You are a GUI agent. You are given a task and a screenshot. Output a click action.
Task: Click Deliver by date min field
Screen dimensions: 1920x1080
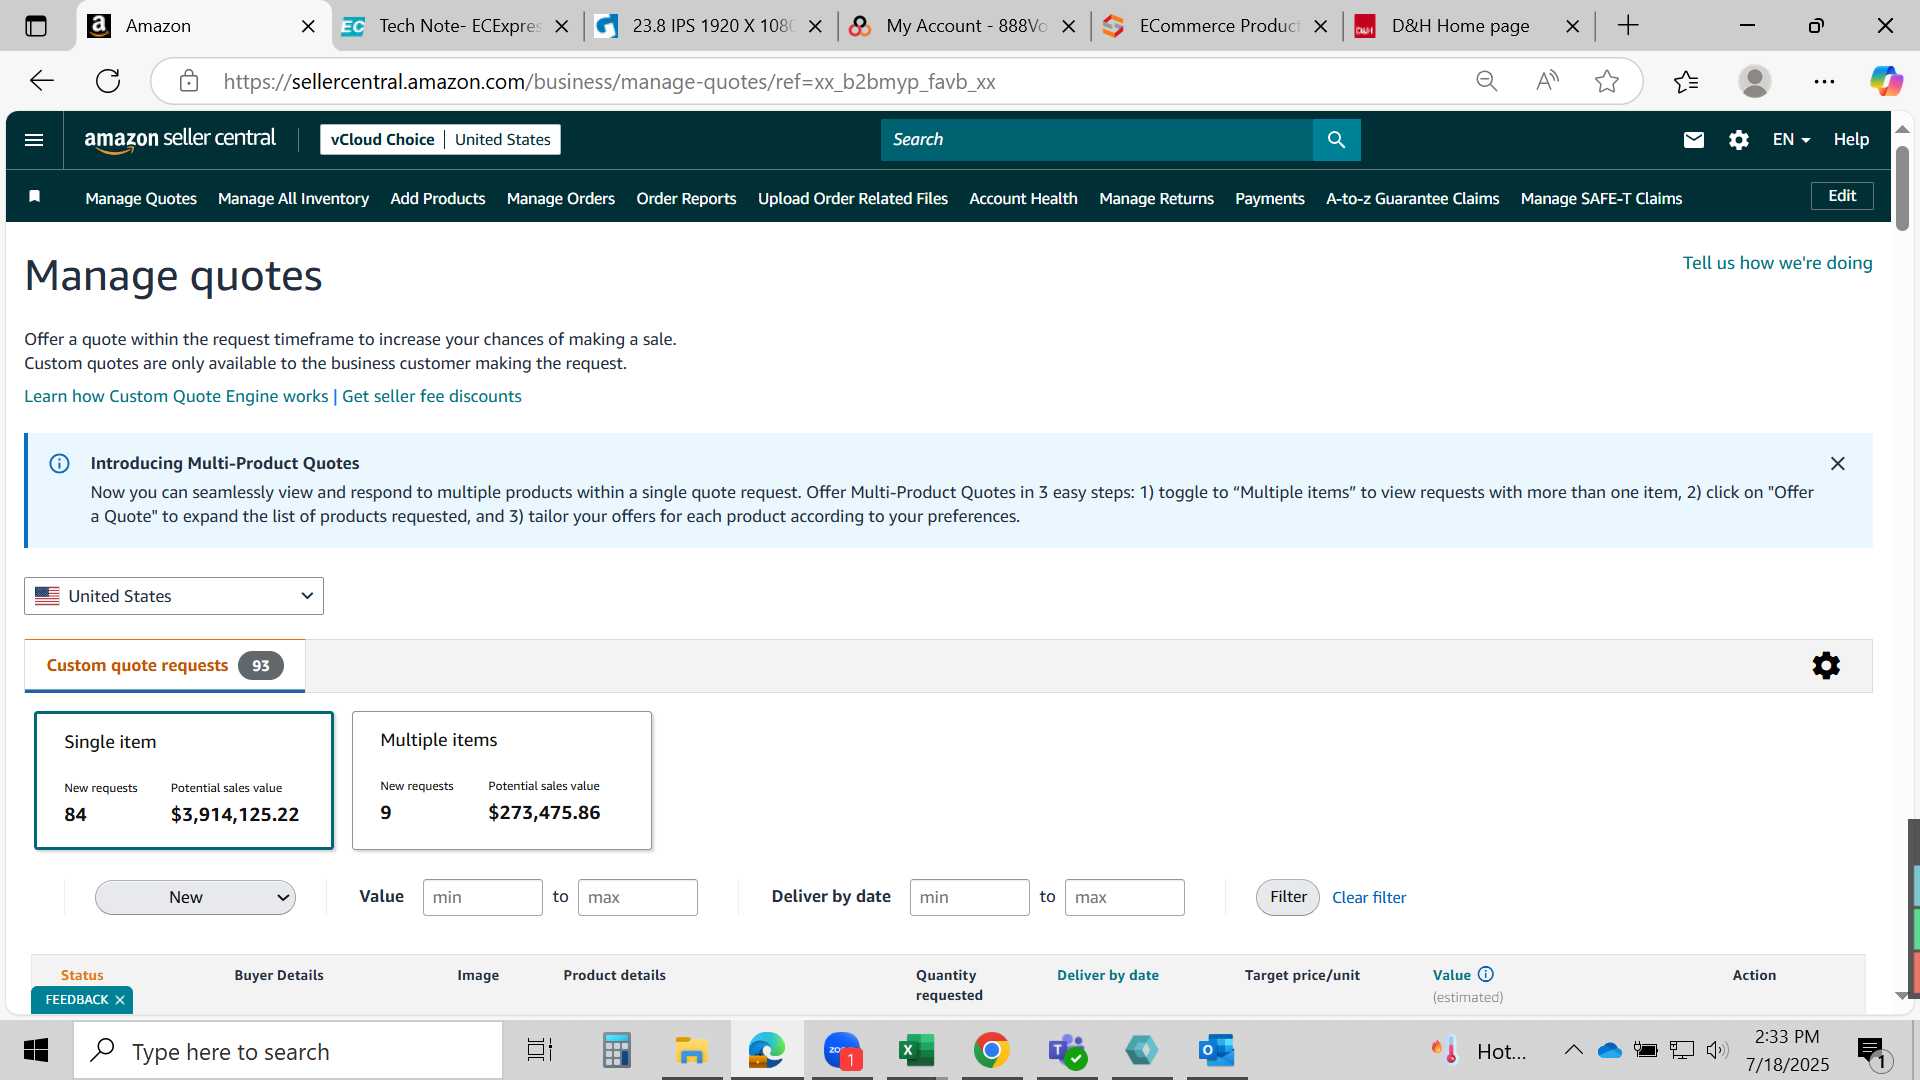(x=969, y=897)
